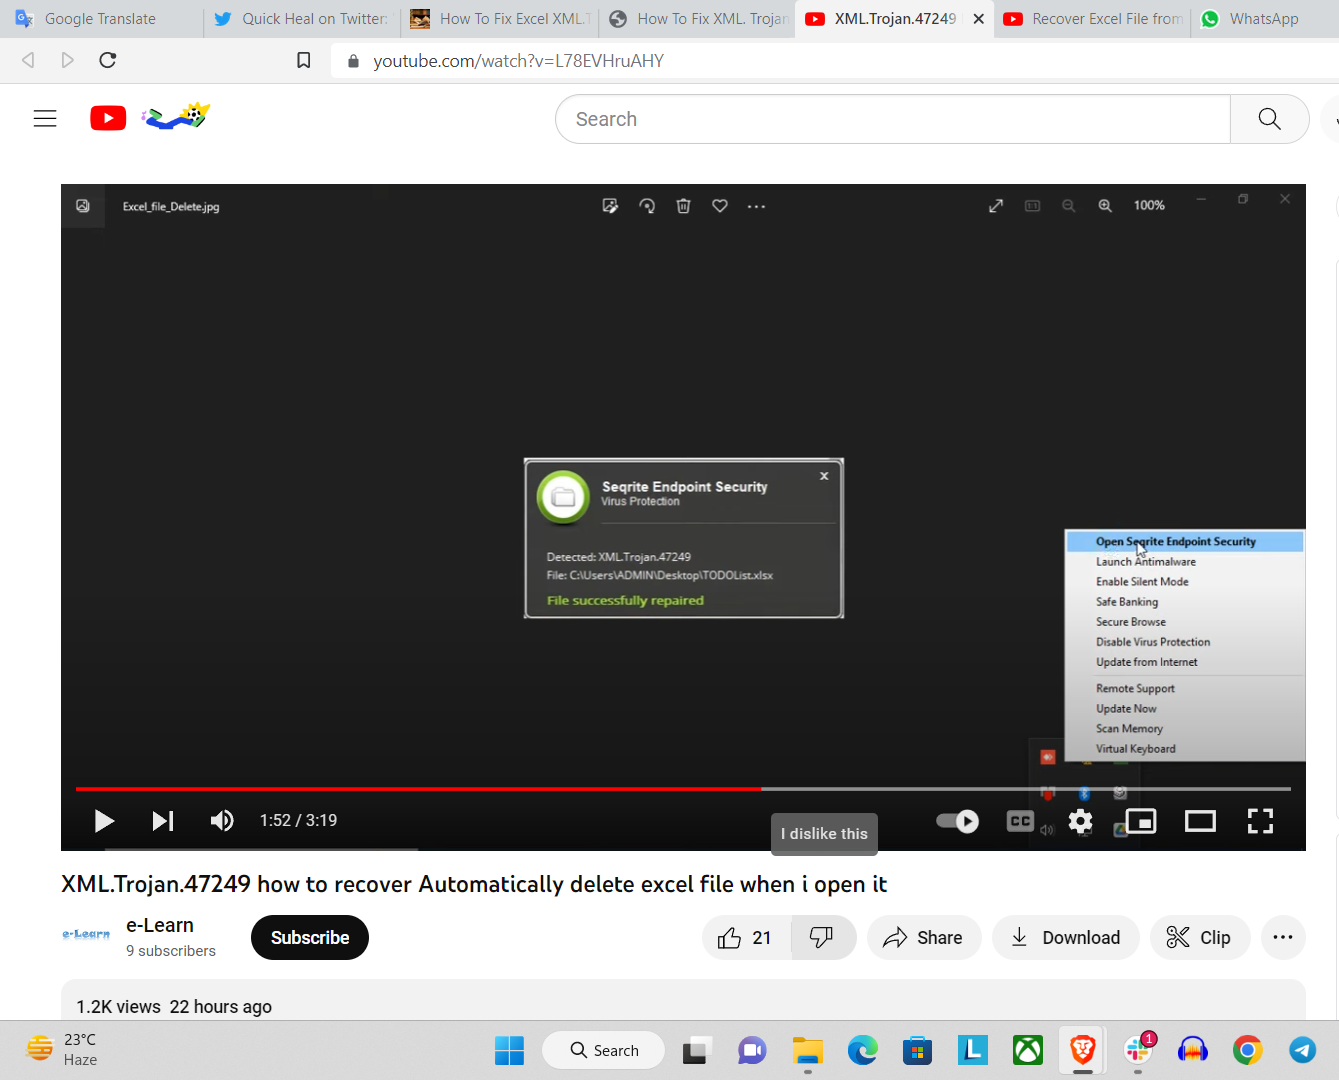
Task: Open the video settings gear
Action: [x=1080, y=821]
